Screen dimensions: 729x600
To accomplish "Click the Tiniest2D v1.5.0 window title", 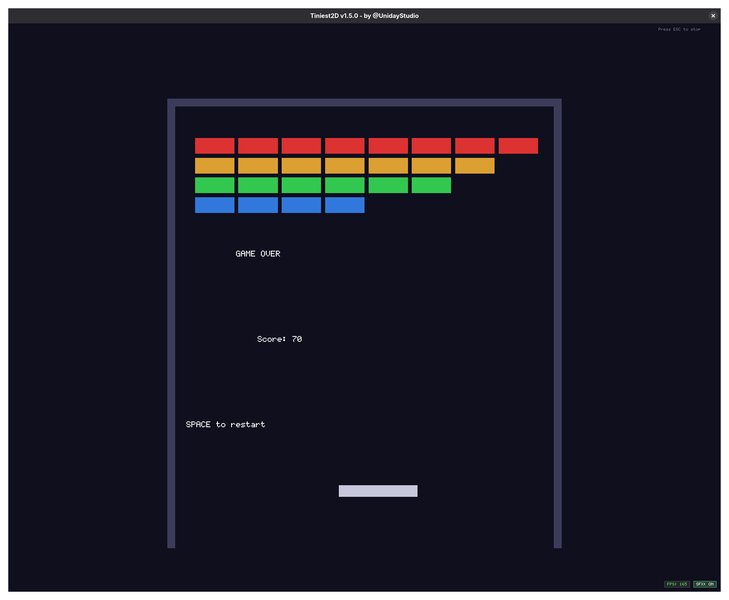I will (x=364, y=16).
